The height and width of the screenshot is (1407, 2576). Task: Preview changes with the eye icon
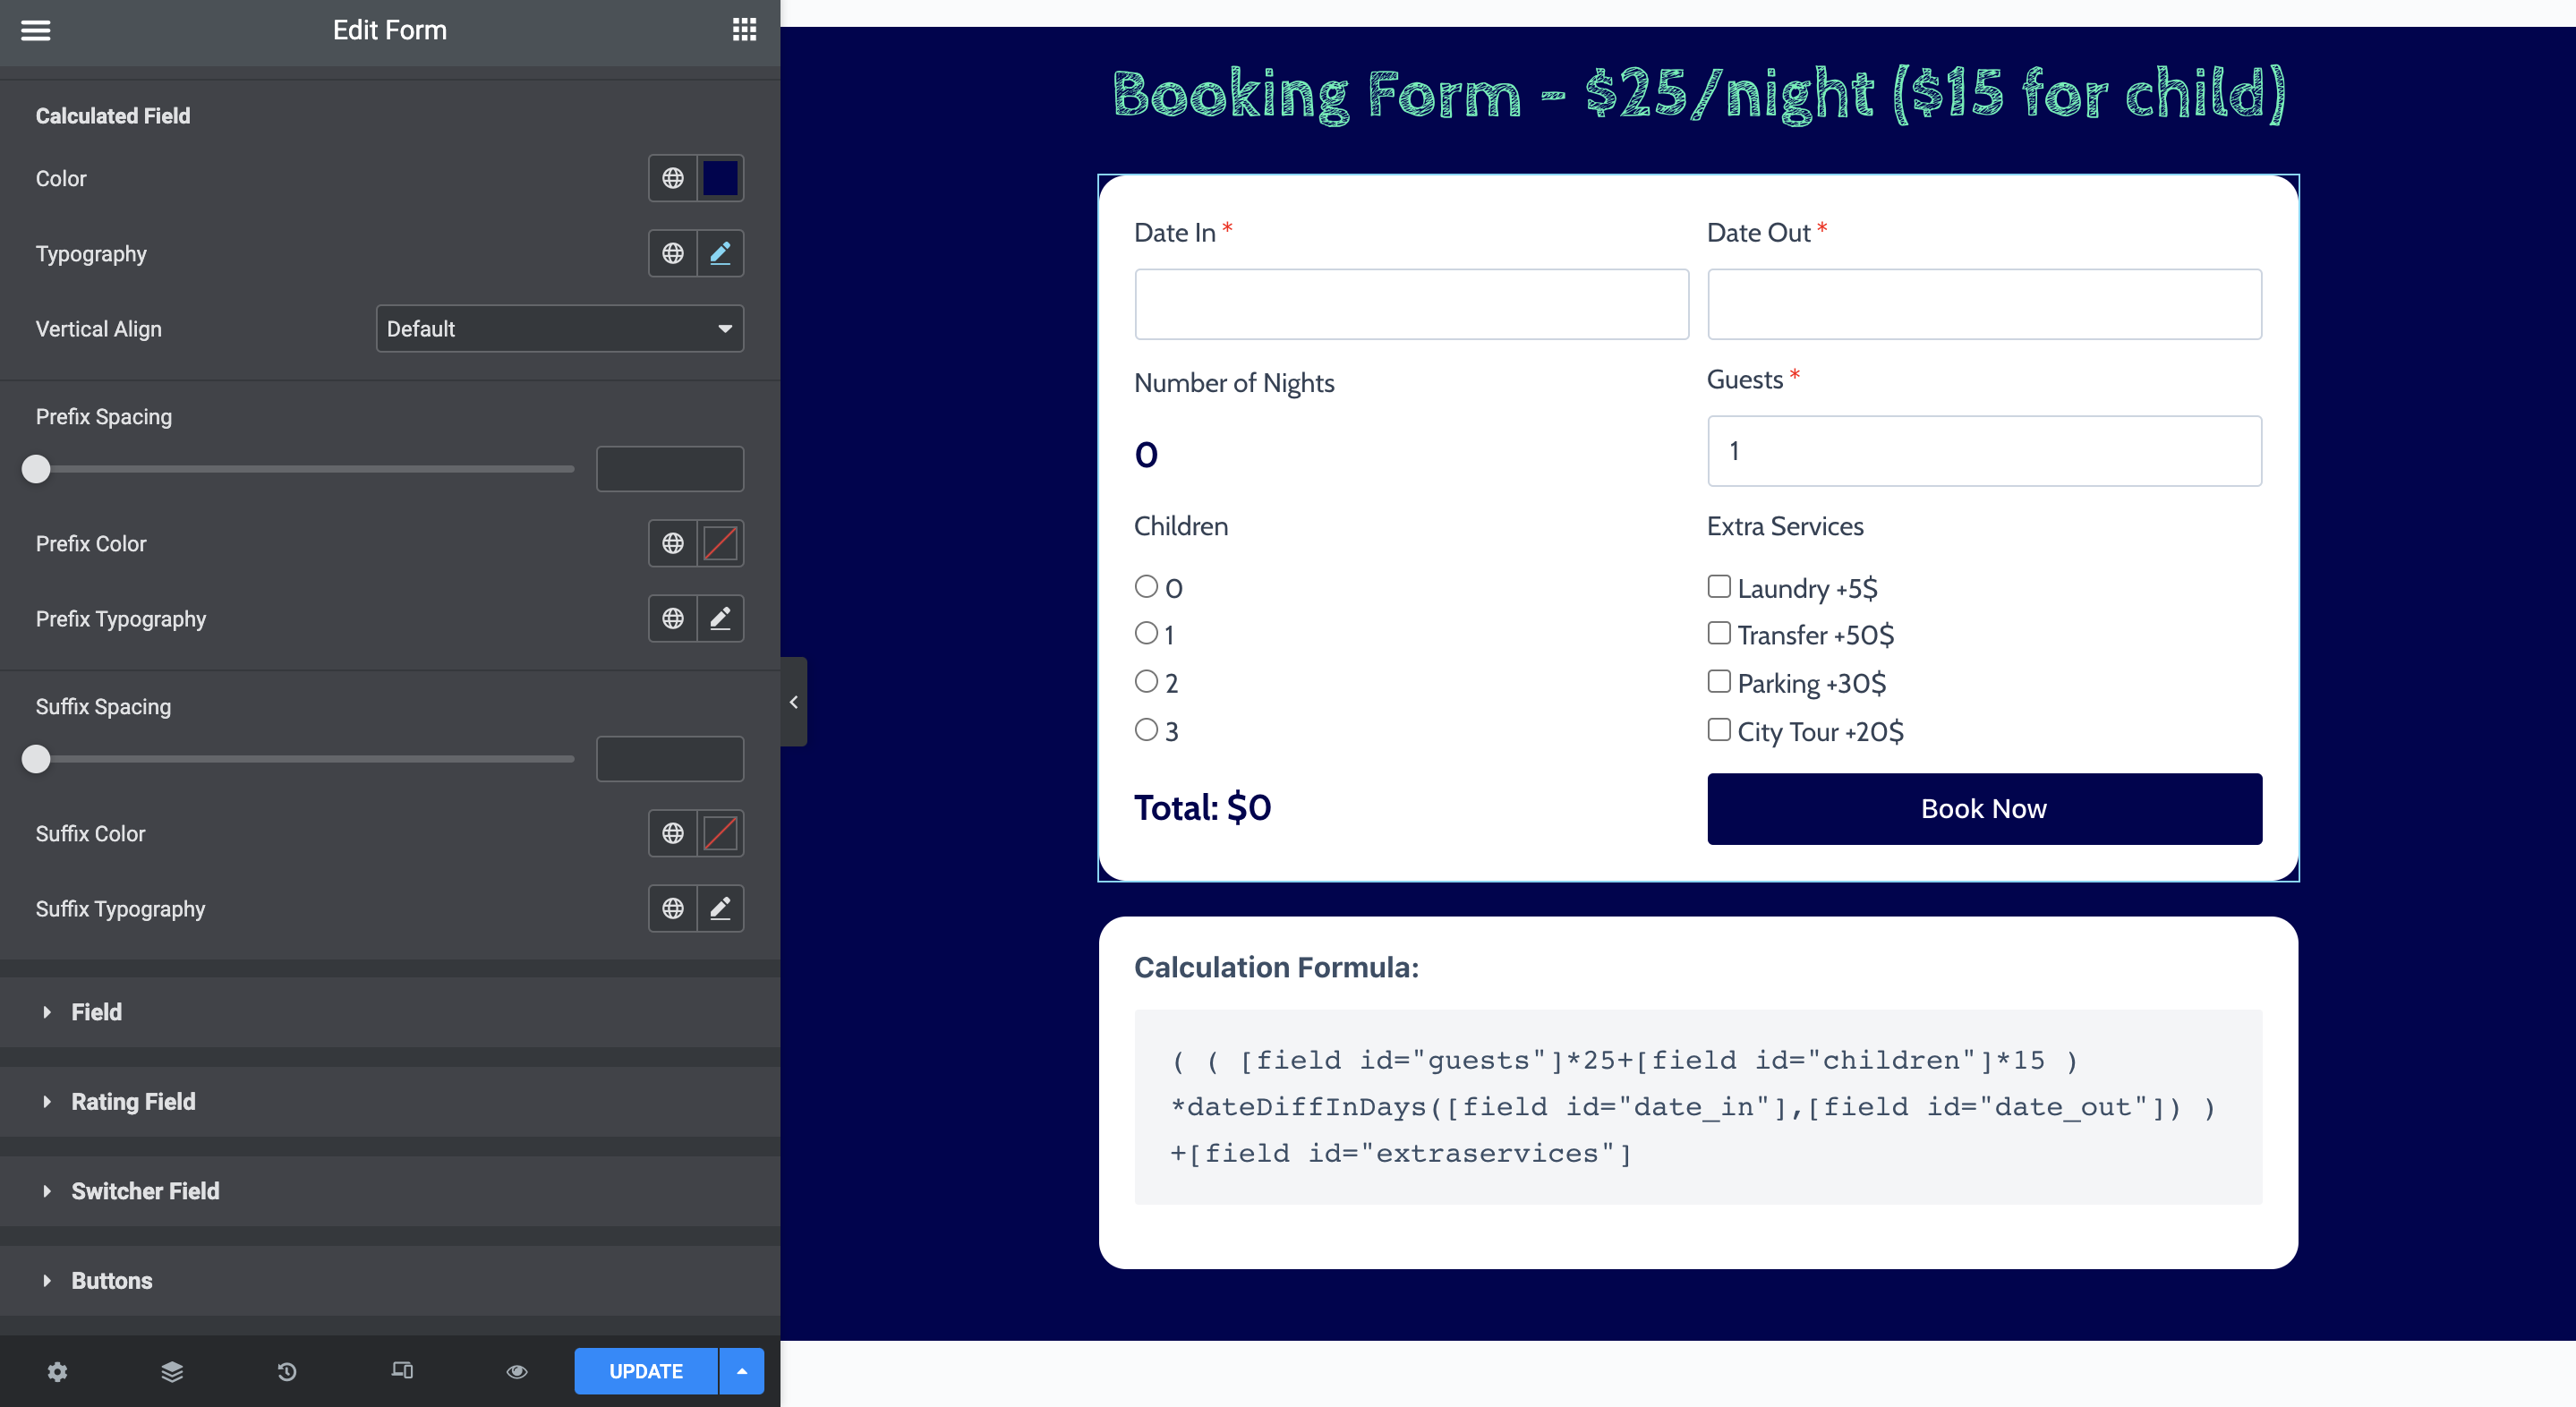coord(516,1371)
